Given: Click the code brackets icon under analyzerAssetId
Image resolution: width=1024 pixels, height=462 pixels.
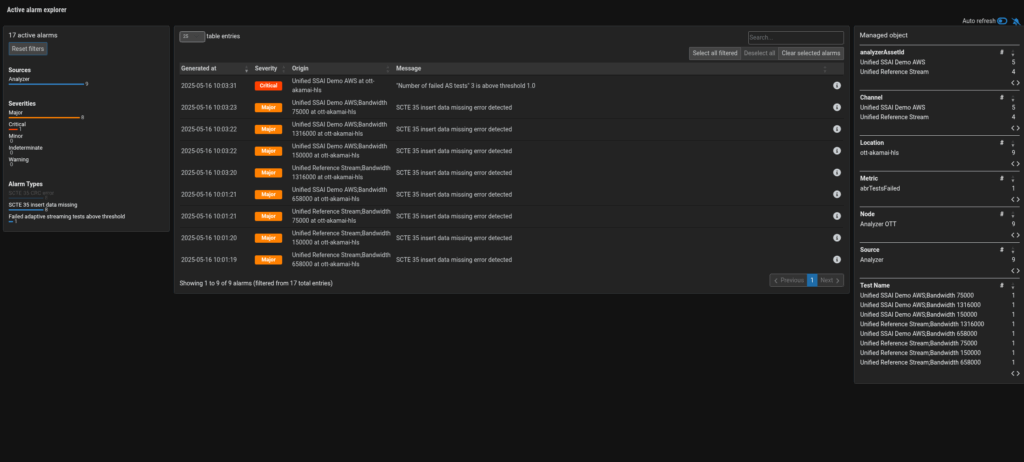Looking at the screenshot, I should (1014, 82).
